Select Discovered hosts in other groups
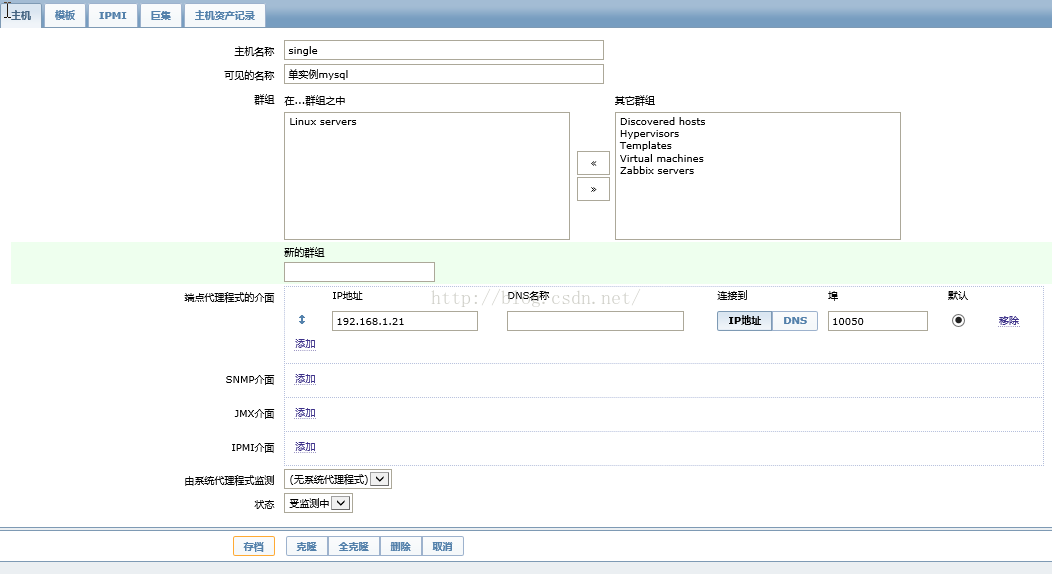This screenshot has width=1052, height=574. pos(662,121)
